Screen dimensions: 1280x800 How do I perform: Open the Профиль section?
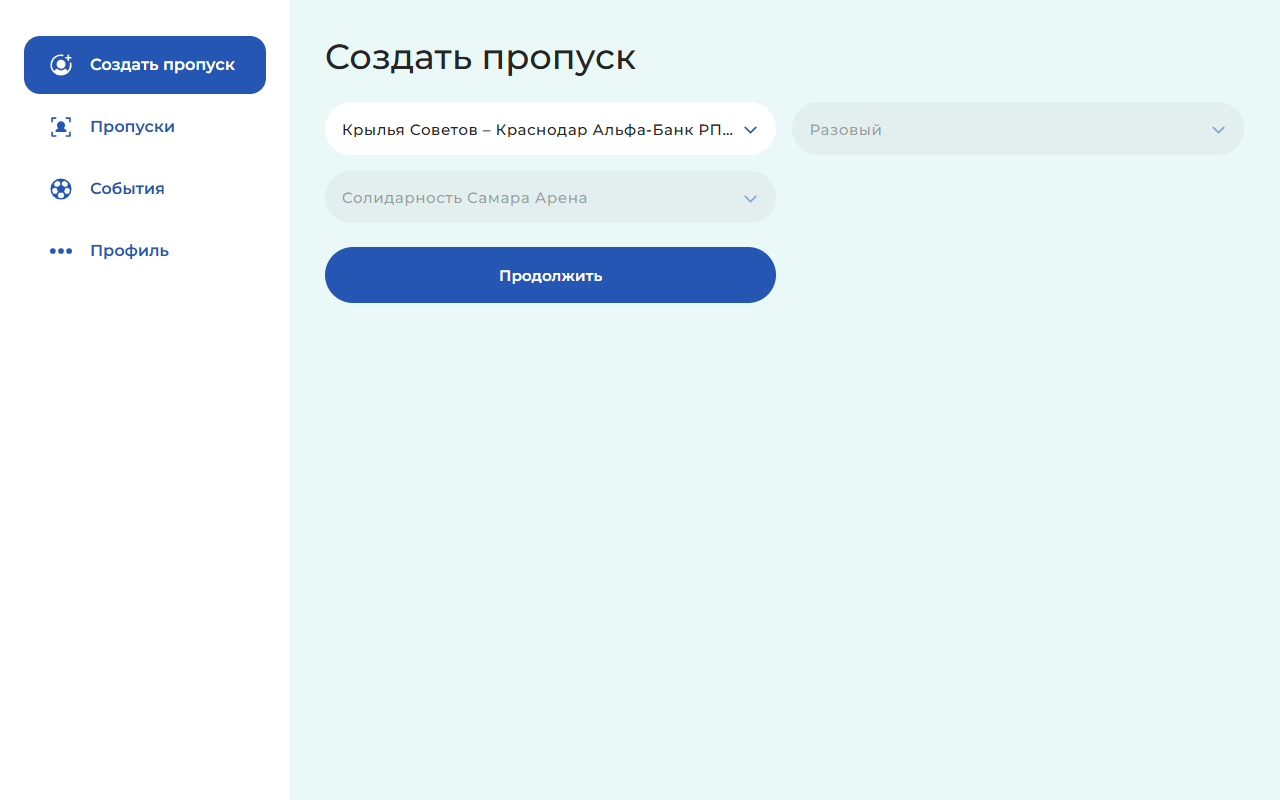129,251
